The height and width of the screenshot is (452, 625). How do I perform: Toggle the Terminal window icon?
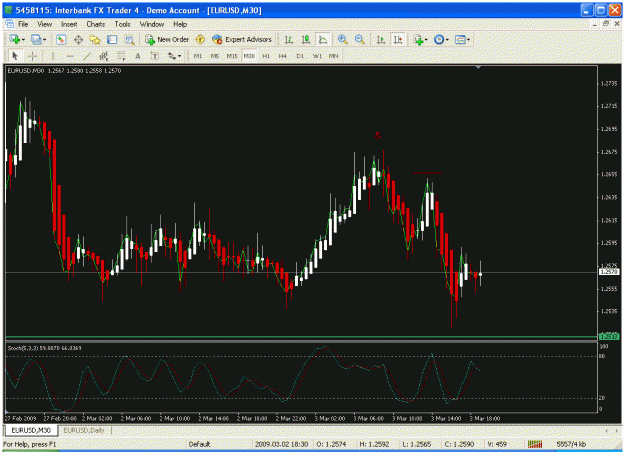[112, 39]
